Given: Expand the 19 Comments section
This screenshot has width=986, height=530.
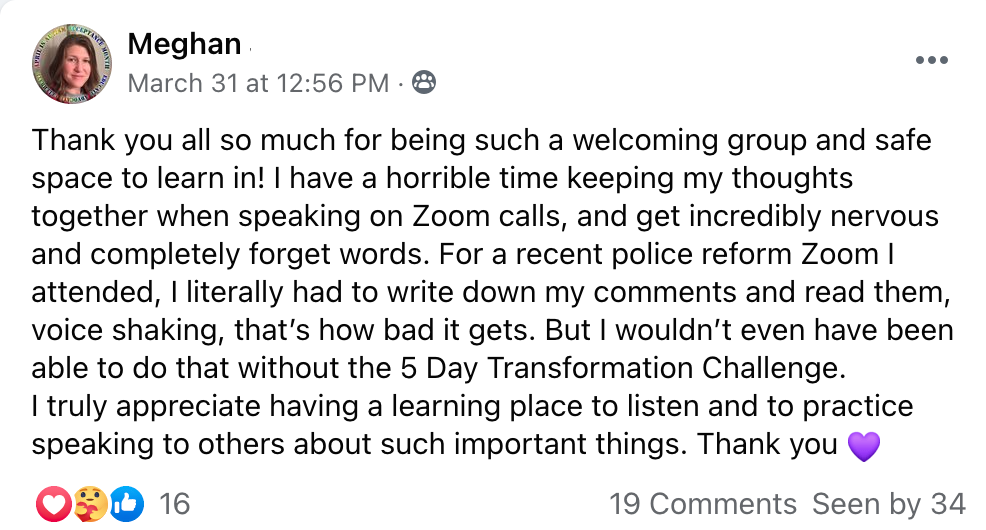Looking at the screenshot, I should [x=702, y=504].
